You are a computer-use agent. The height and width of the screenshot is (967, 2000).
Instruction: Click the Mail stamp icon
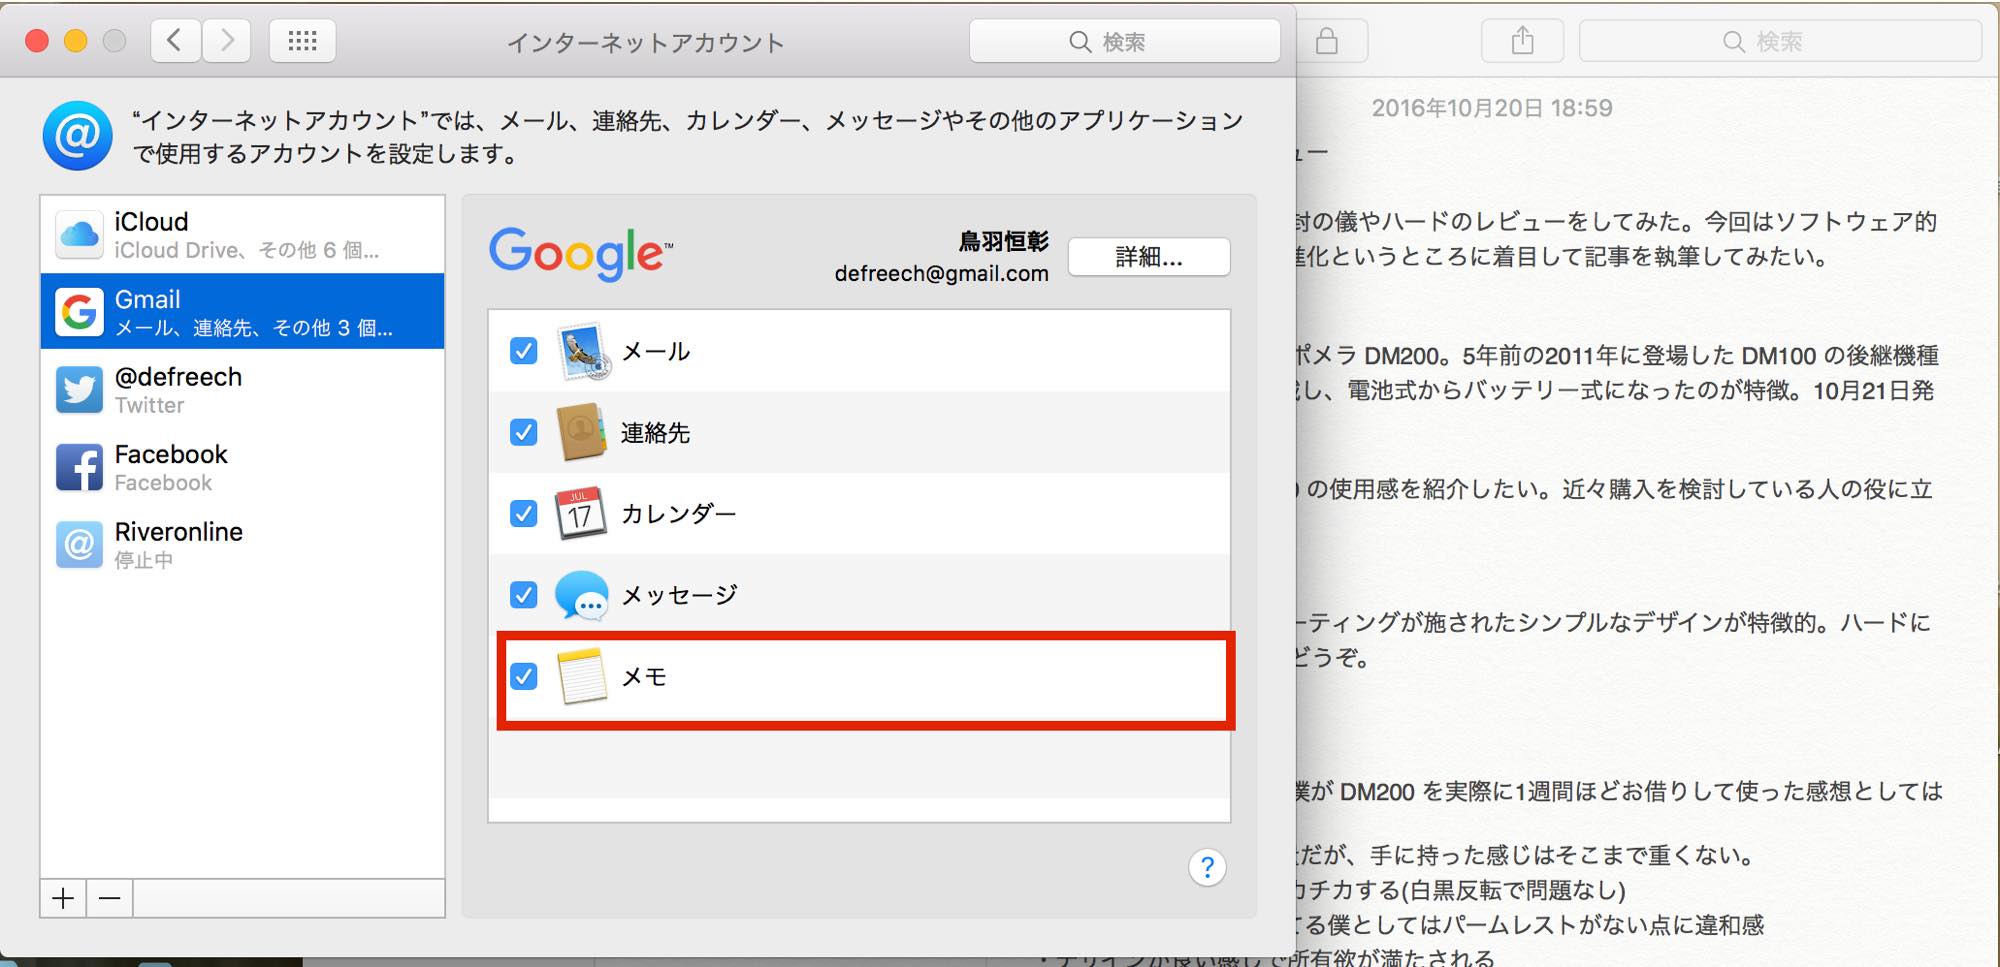click(582, 351)
